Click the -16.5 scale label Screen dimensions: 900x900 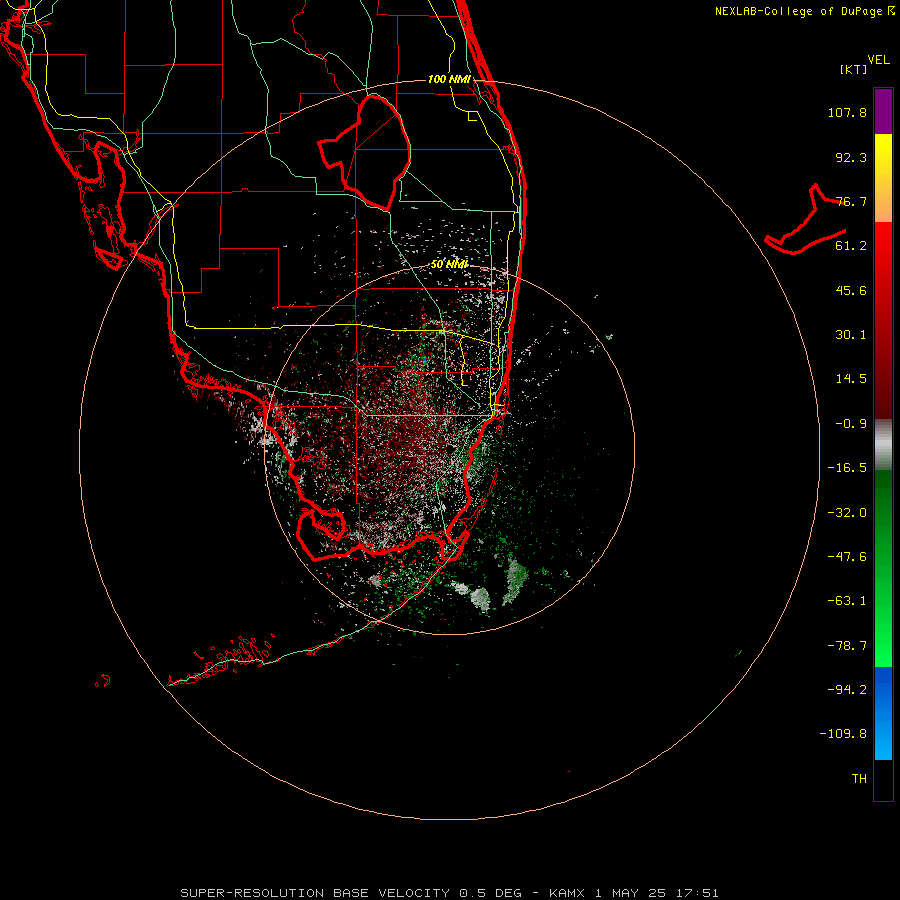tap(847, 468)
